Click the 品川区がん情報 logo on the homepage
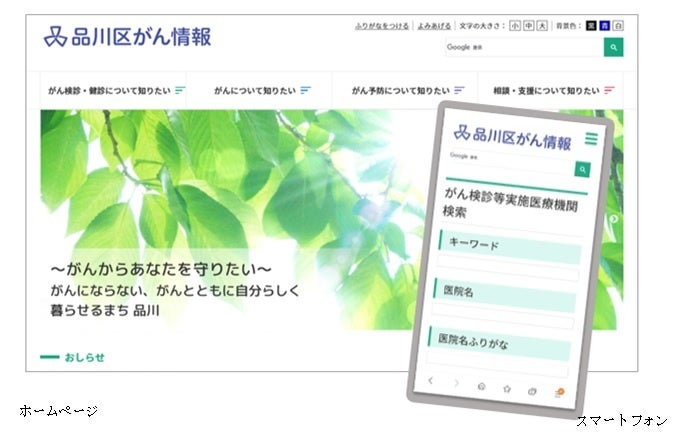697x439 pixels. point(127,36)
